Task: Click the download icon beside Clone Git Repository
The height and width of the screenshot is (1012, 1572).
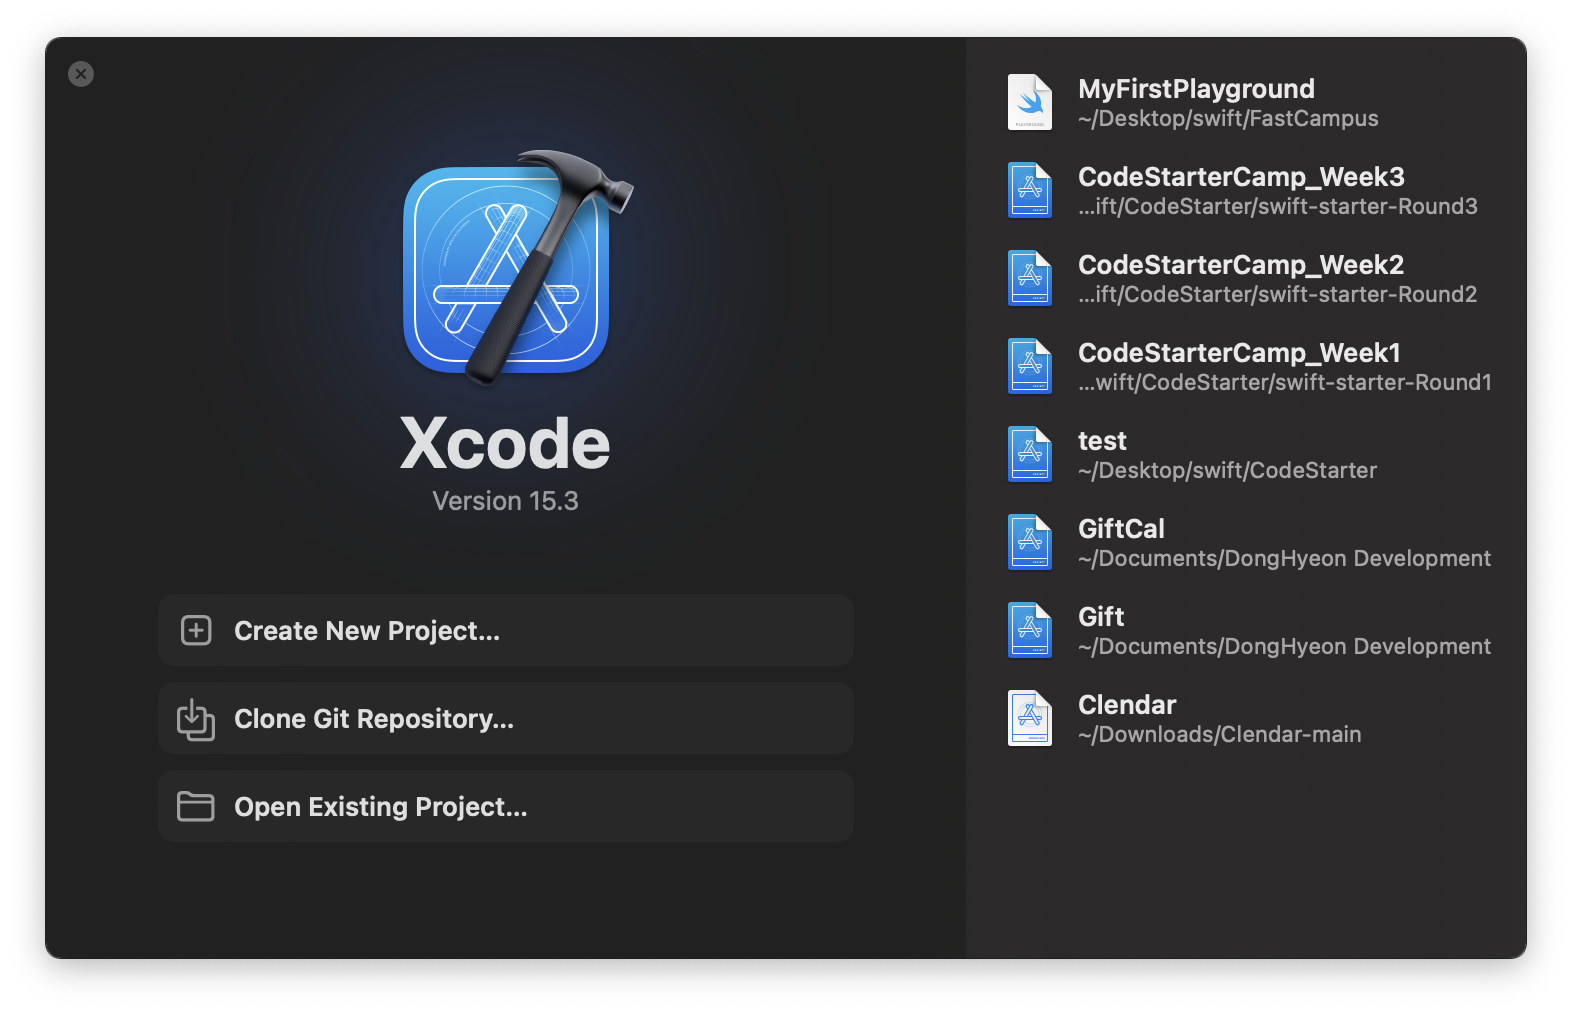Action: coord(196,719)
